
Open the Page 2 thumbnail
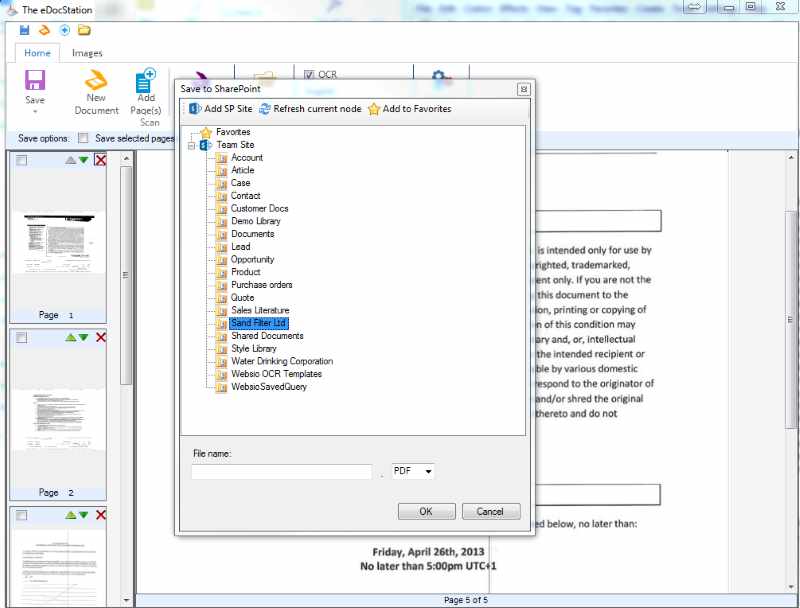pos(59,420)
